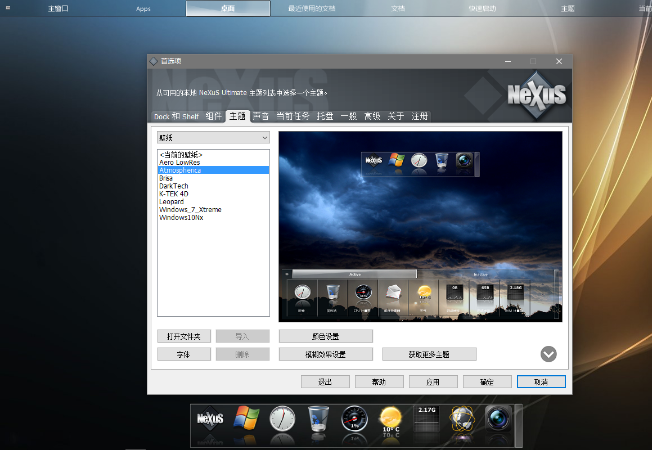Click the 帮助 button
Image resolution: width=652 pixels, height=450 pixels.
[x=379, y=382]
